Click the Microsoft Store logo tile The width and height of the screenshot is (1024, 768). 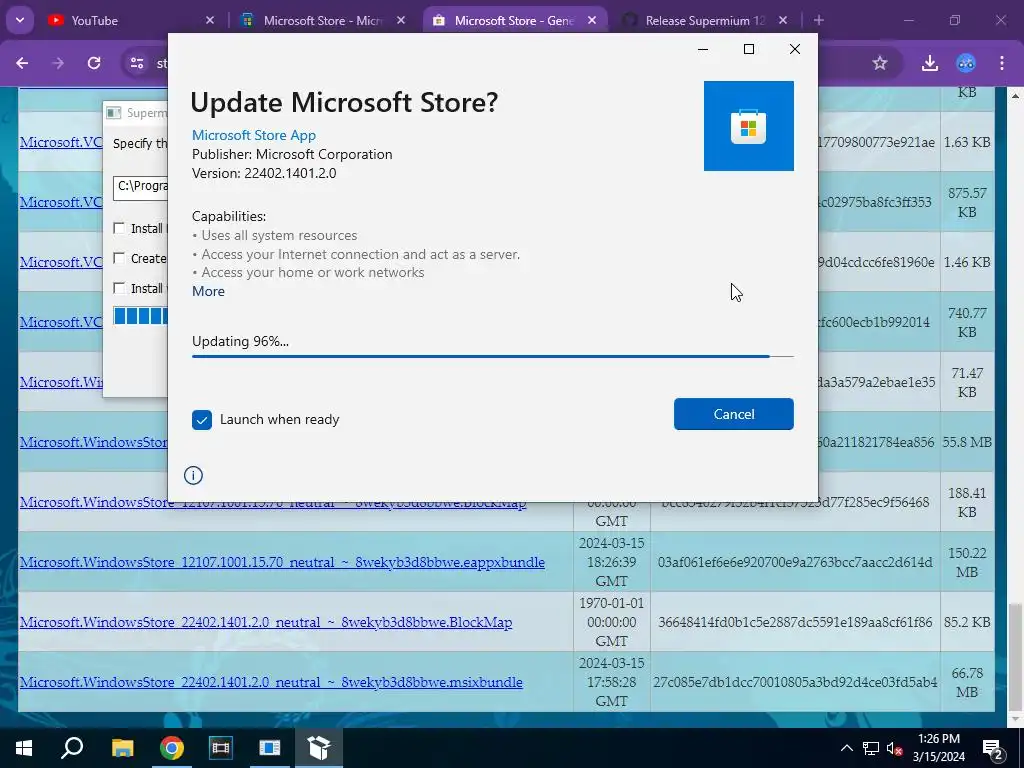pyautogui.click(x=748, y=126)
